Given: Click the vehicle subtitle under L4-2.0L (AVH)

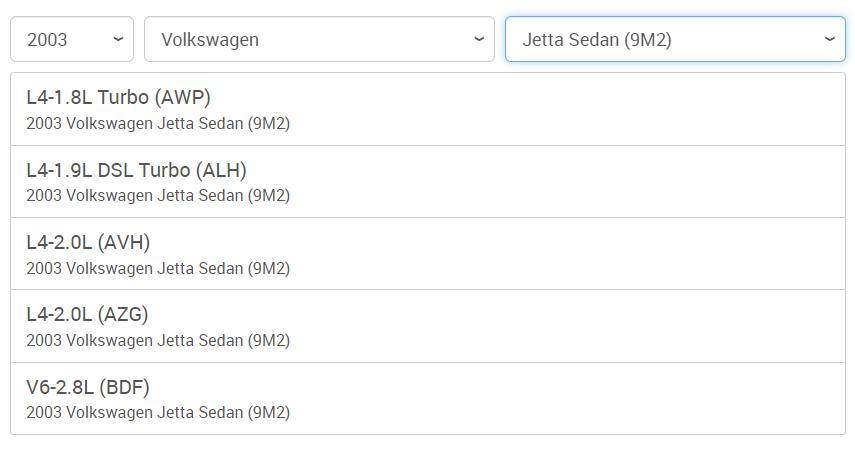Looking at the screenshot, I should tap(158, 268).
